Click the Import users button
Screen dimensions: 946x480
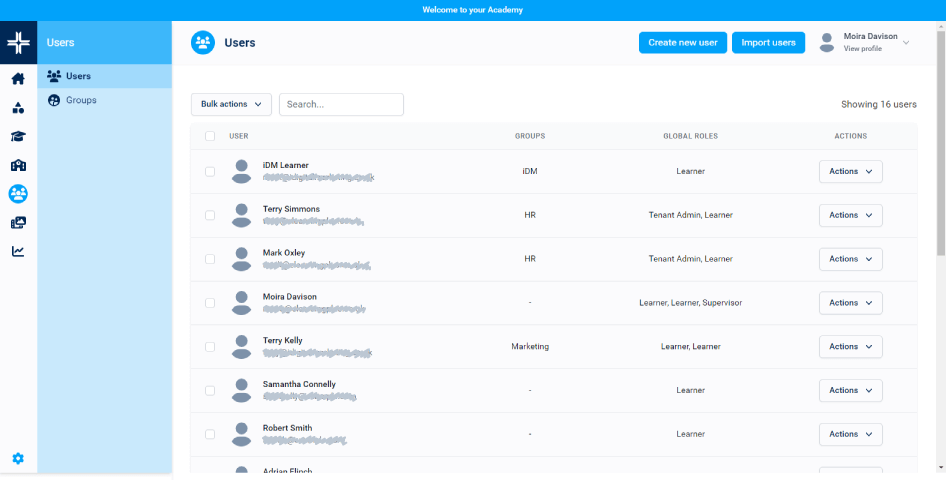(768, 43)
